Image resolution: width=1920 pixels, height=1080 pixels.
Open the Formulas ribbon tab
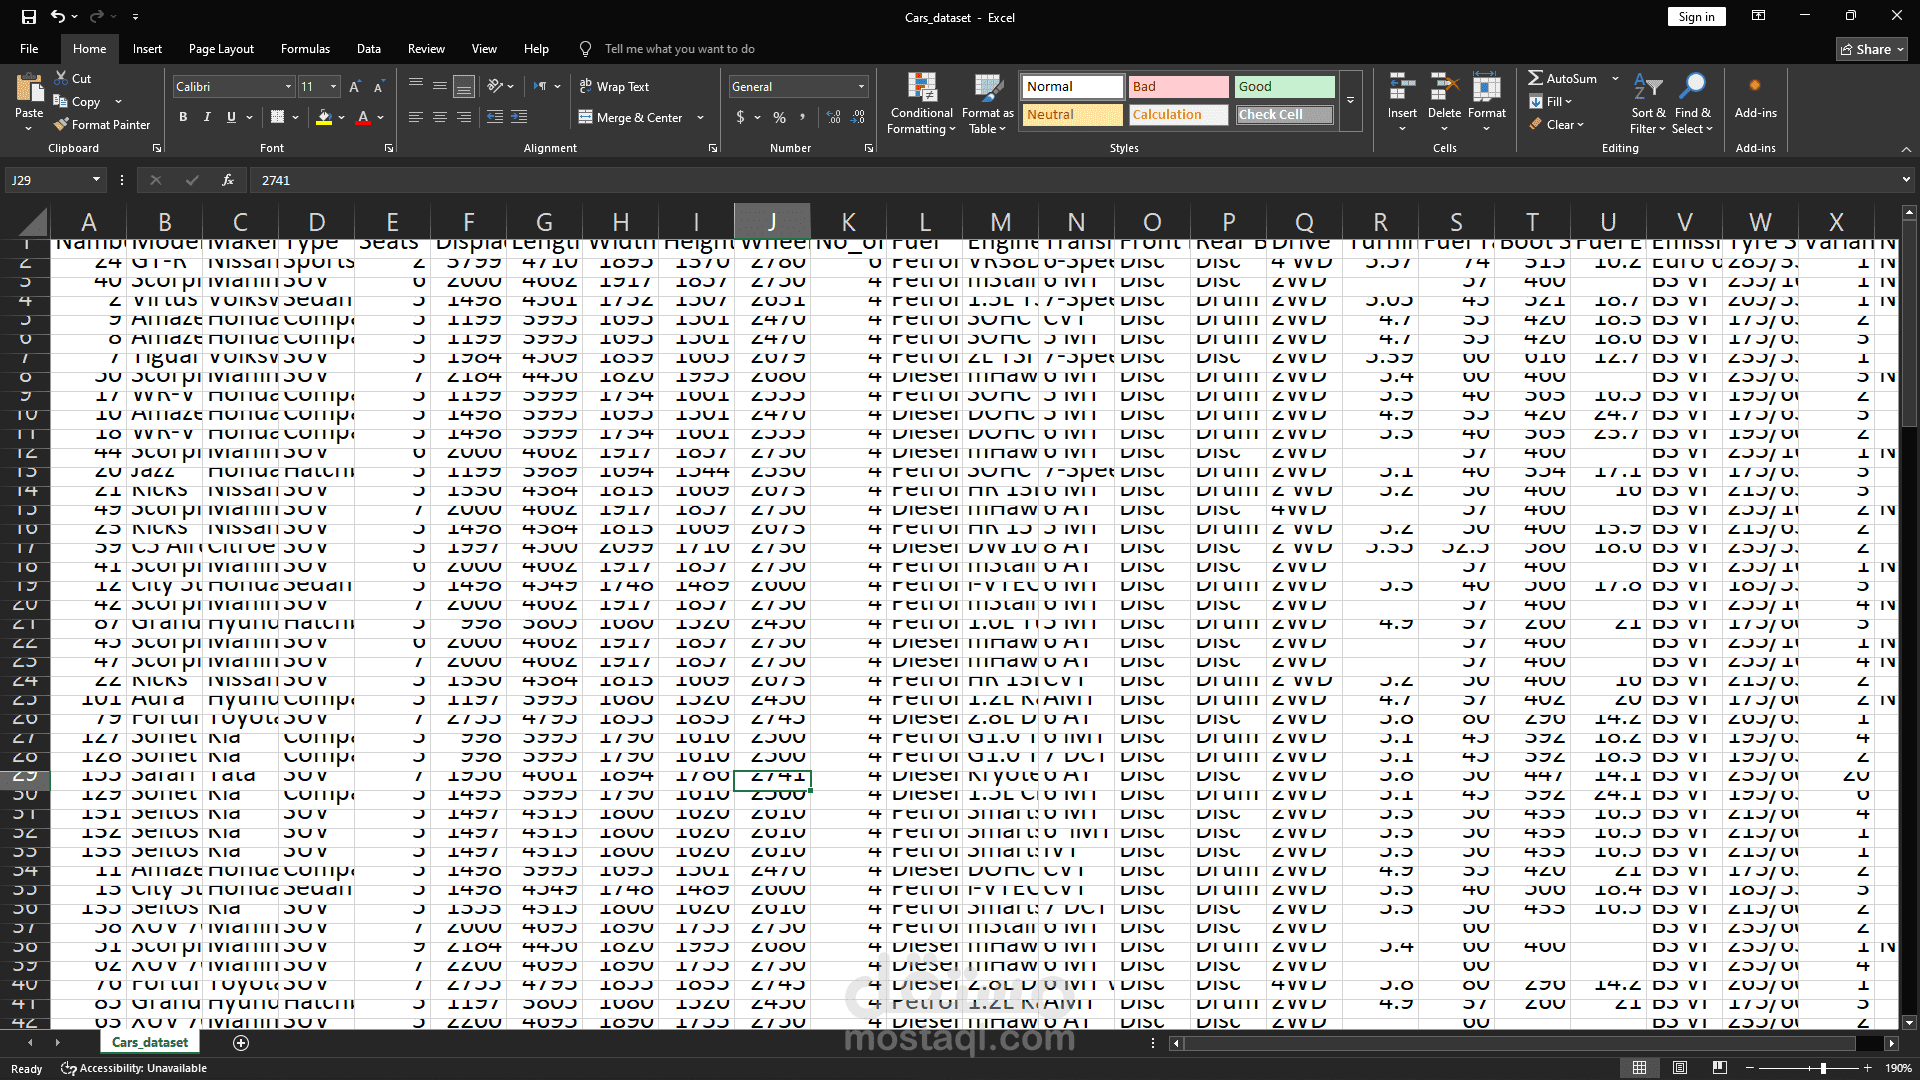pyautogui.click(x=305, y=49)
